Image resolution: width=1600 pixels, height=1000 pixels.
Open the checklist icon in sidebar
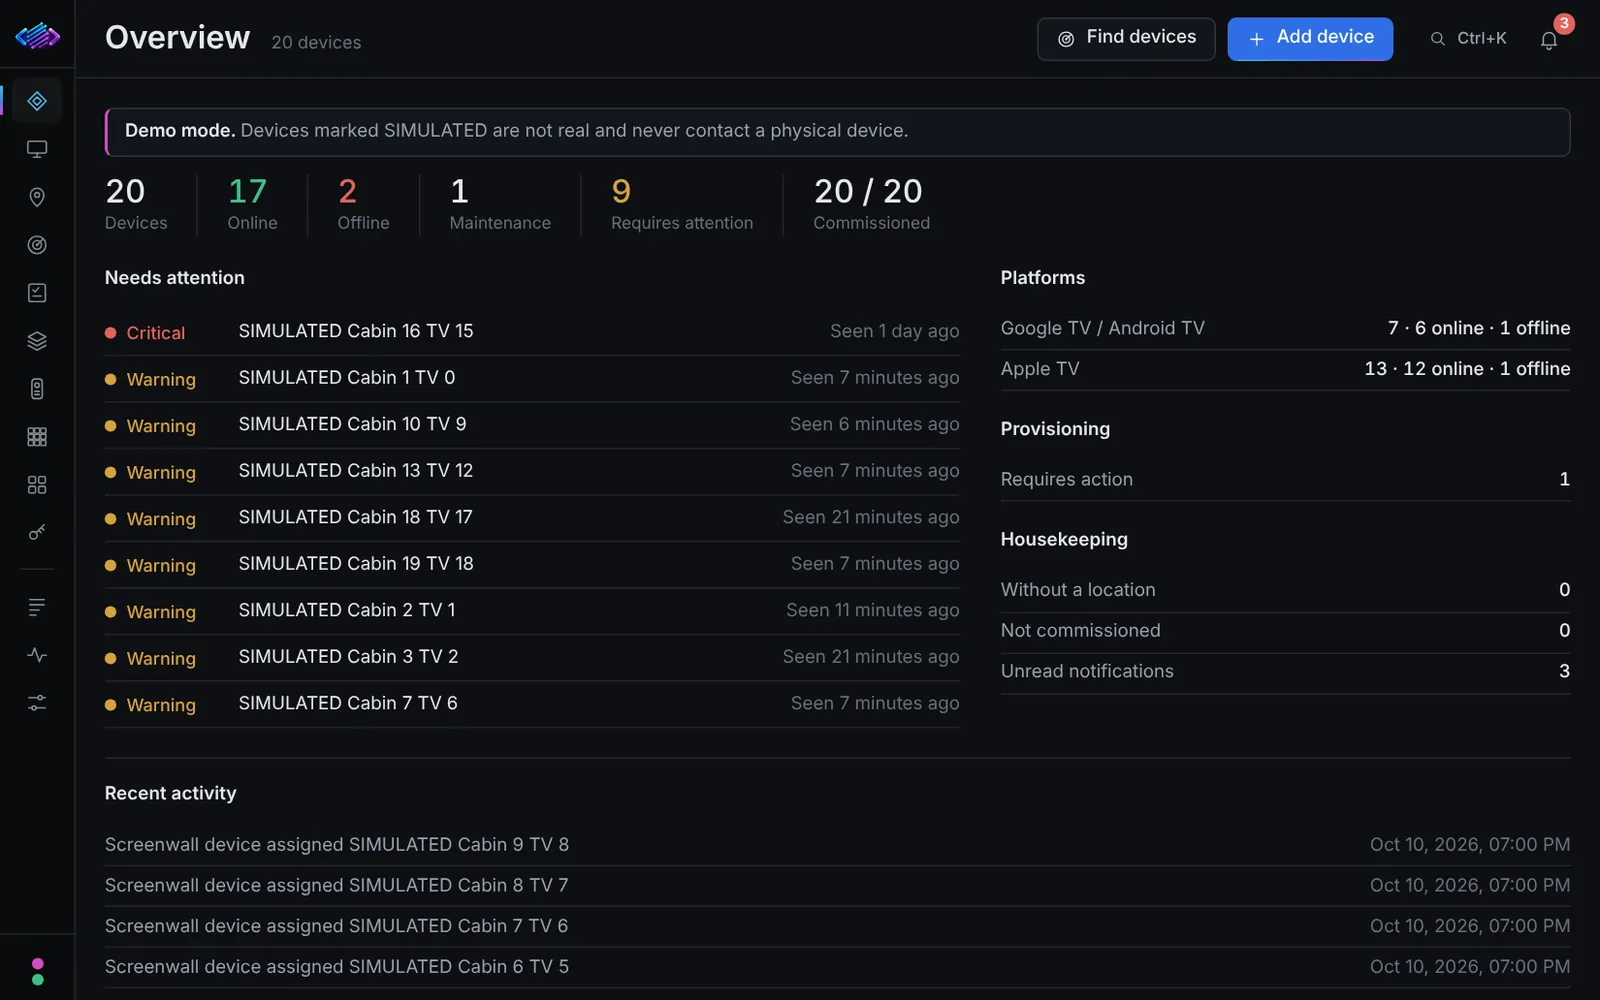coord(37,293)
